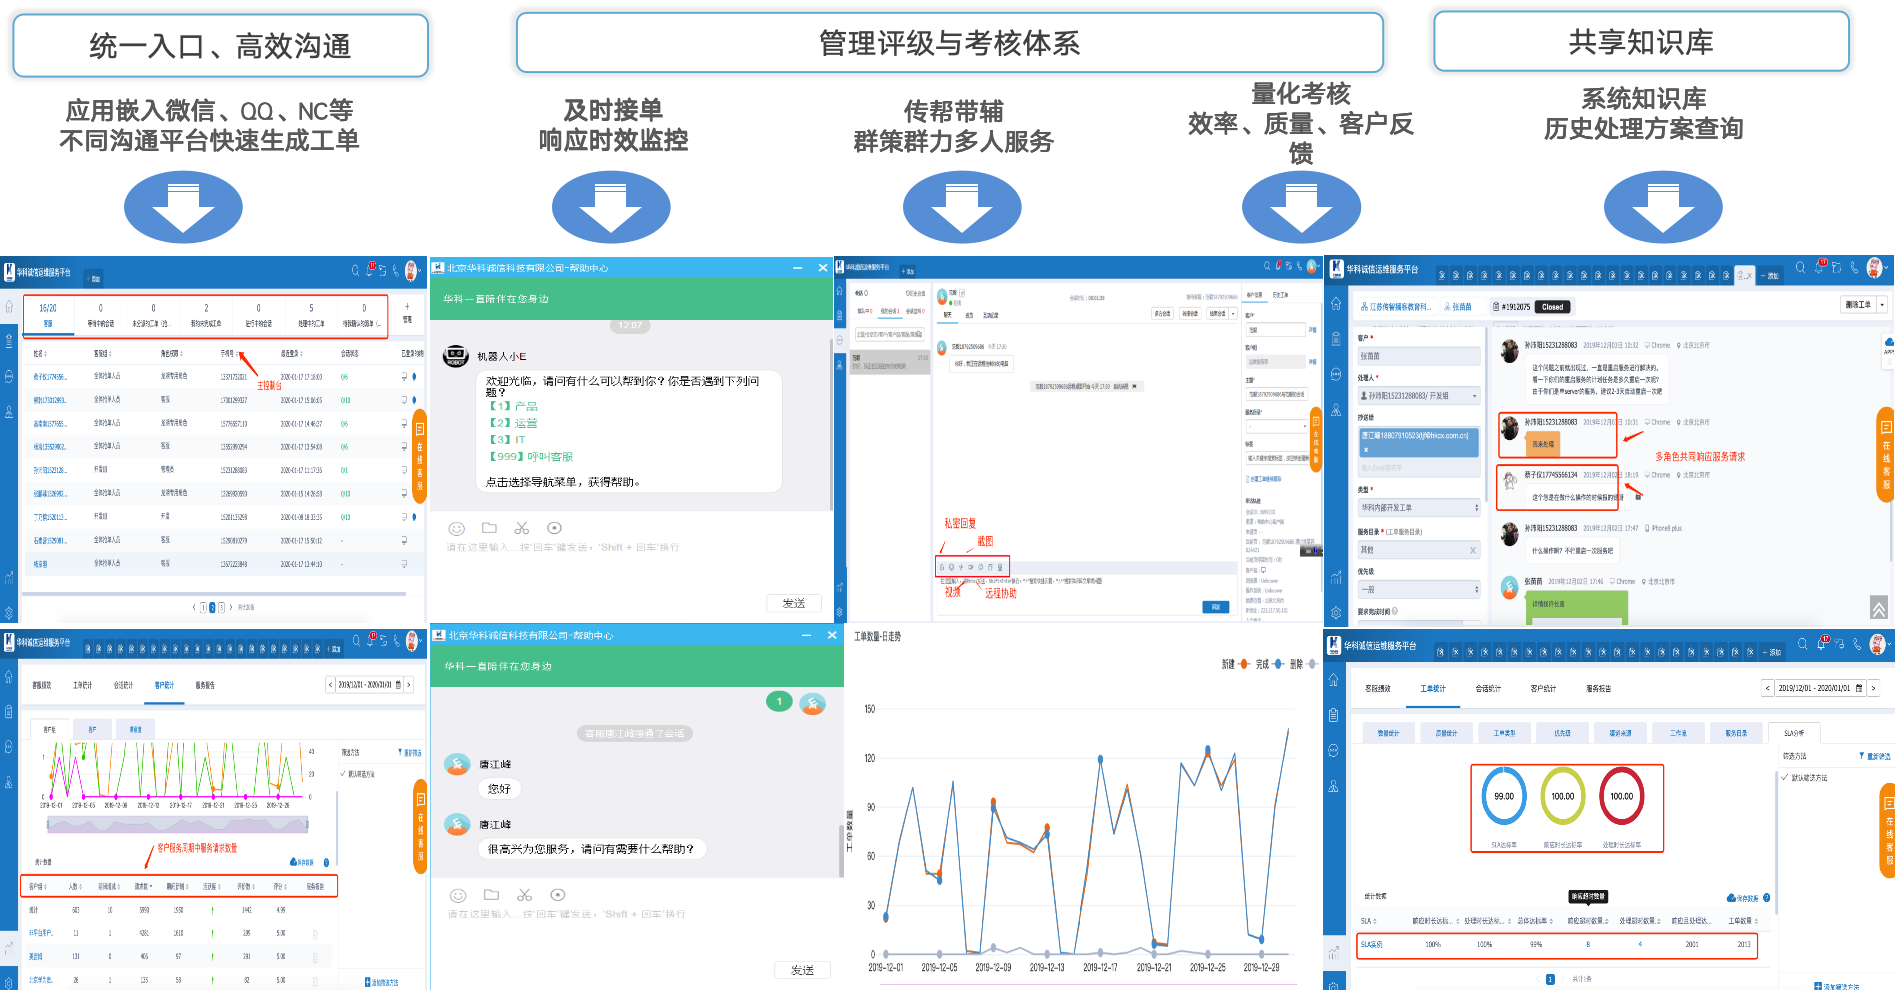Click the home icon in ticket #1912075 sidebar
This screenshot has height=992, width=1896.
coord(1336,304)
